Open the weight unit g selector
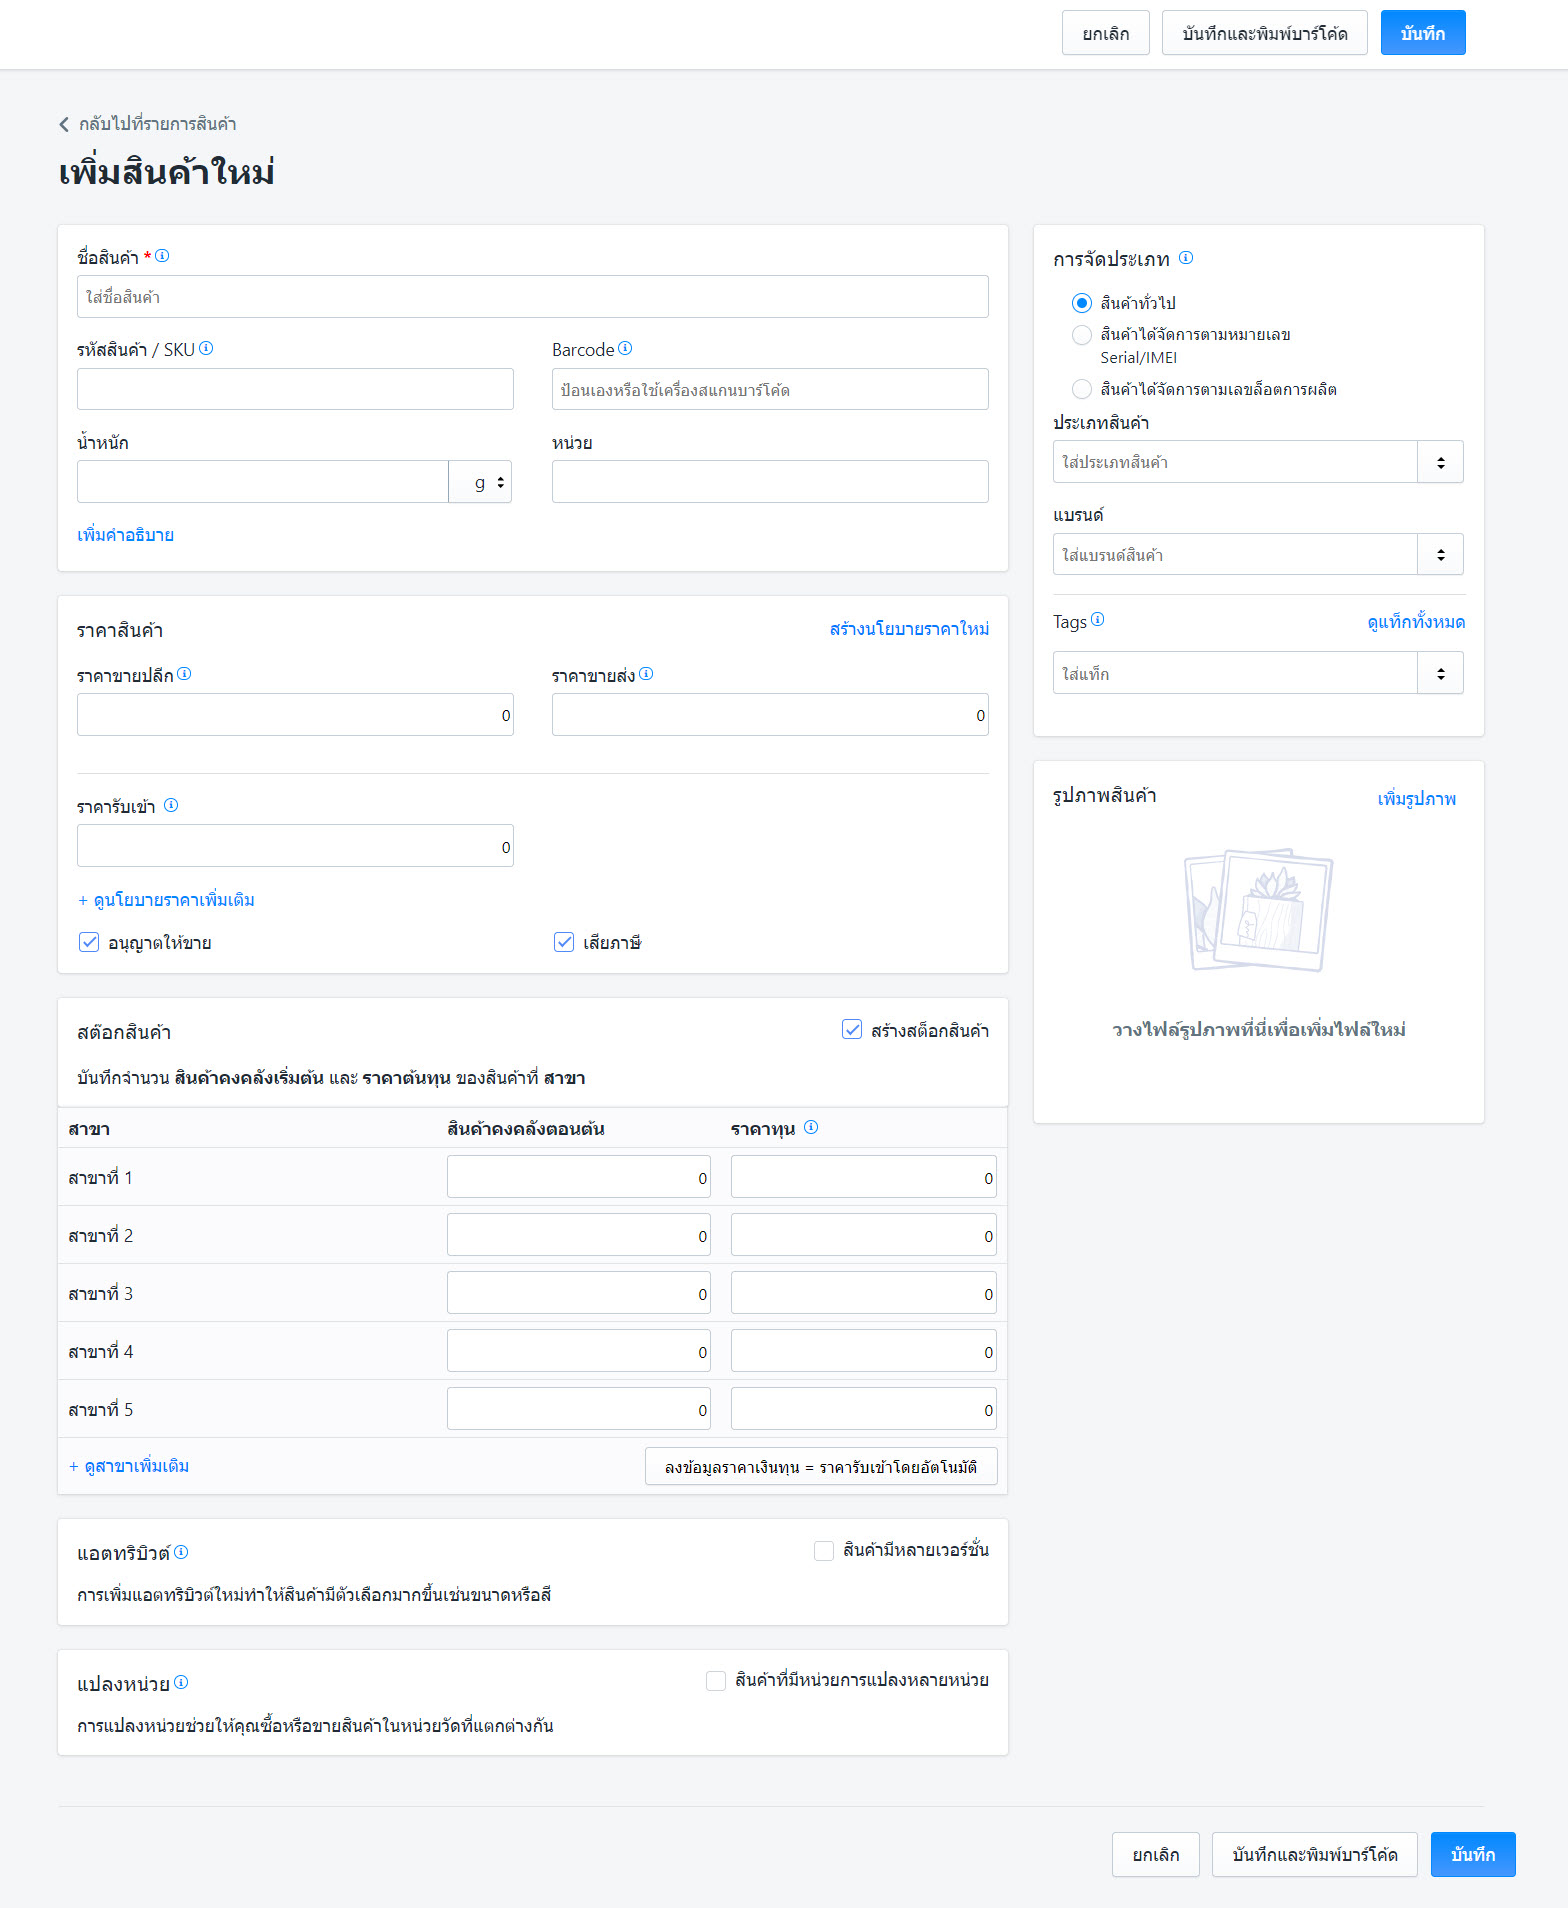1568x1908 pixels. click(x=481, y=482)
